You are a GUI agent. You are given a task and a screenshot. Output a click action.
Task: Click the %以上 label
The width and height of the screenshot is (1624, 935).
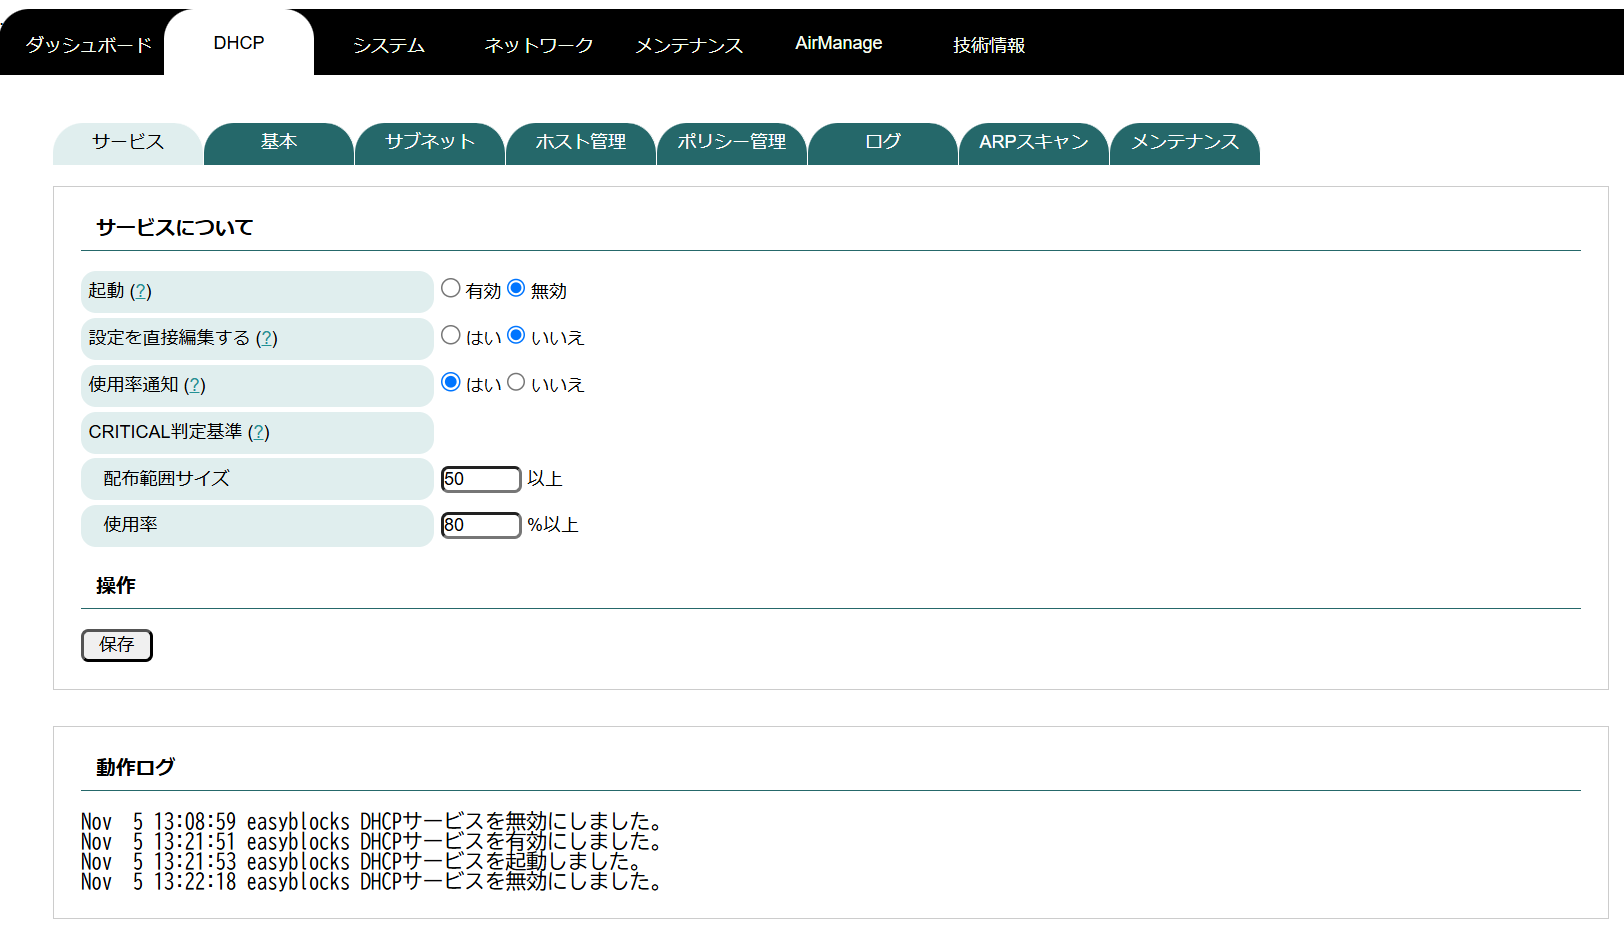(553, 525)
